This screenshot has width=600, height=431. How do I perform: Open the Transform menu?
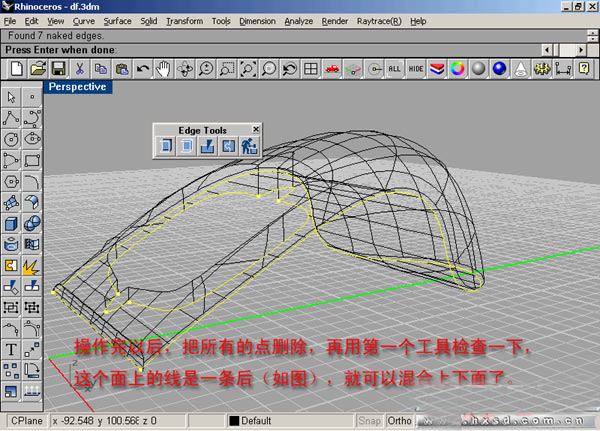click(184, 20)
